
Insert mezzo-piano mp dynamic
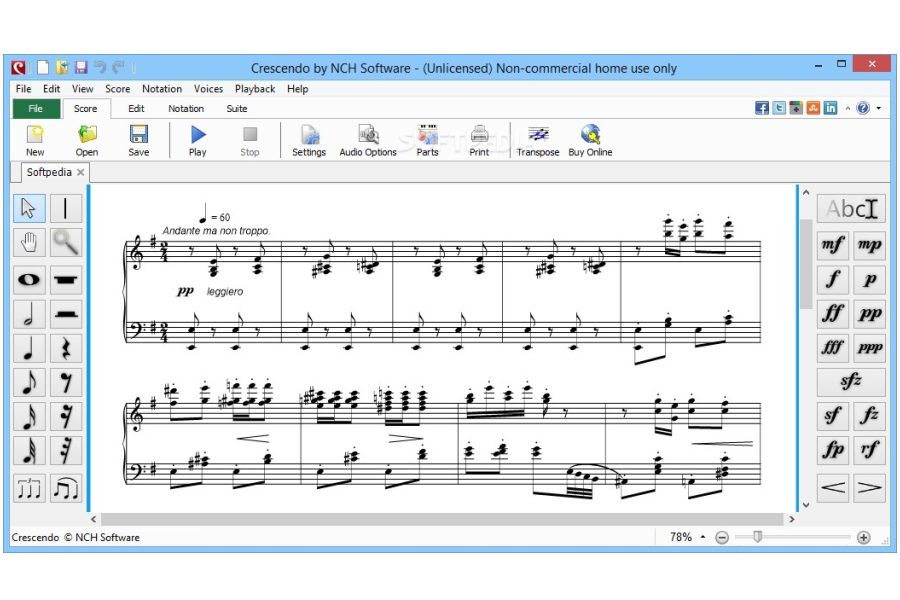tap(870, 245)
